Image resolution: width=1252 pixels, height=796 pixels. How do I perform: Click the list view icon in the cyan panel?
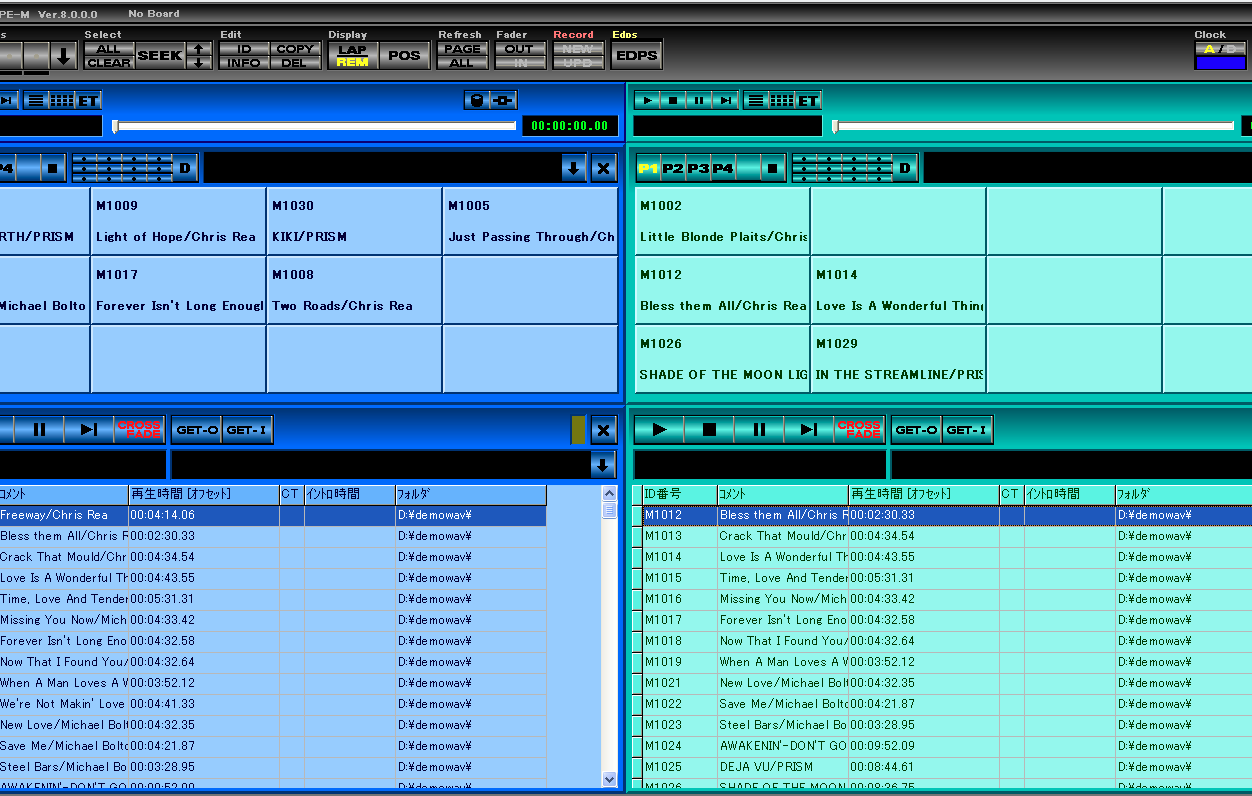click(x=756, y=100)
